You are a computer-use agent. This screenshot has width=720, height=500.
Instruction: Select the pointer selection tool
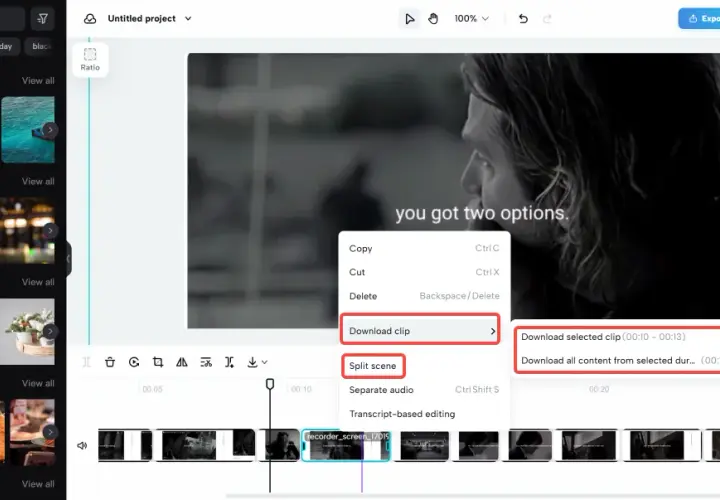coord(409,19)
